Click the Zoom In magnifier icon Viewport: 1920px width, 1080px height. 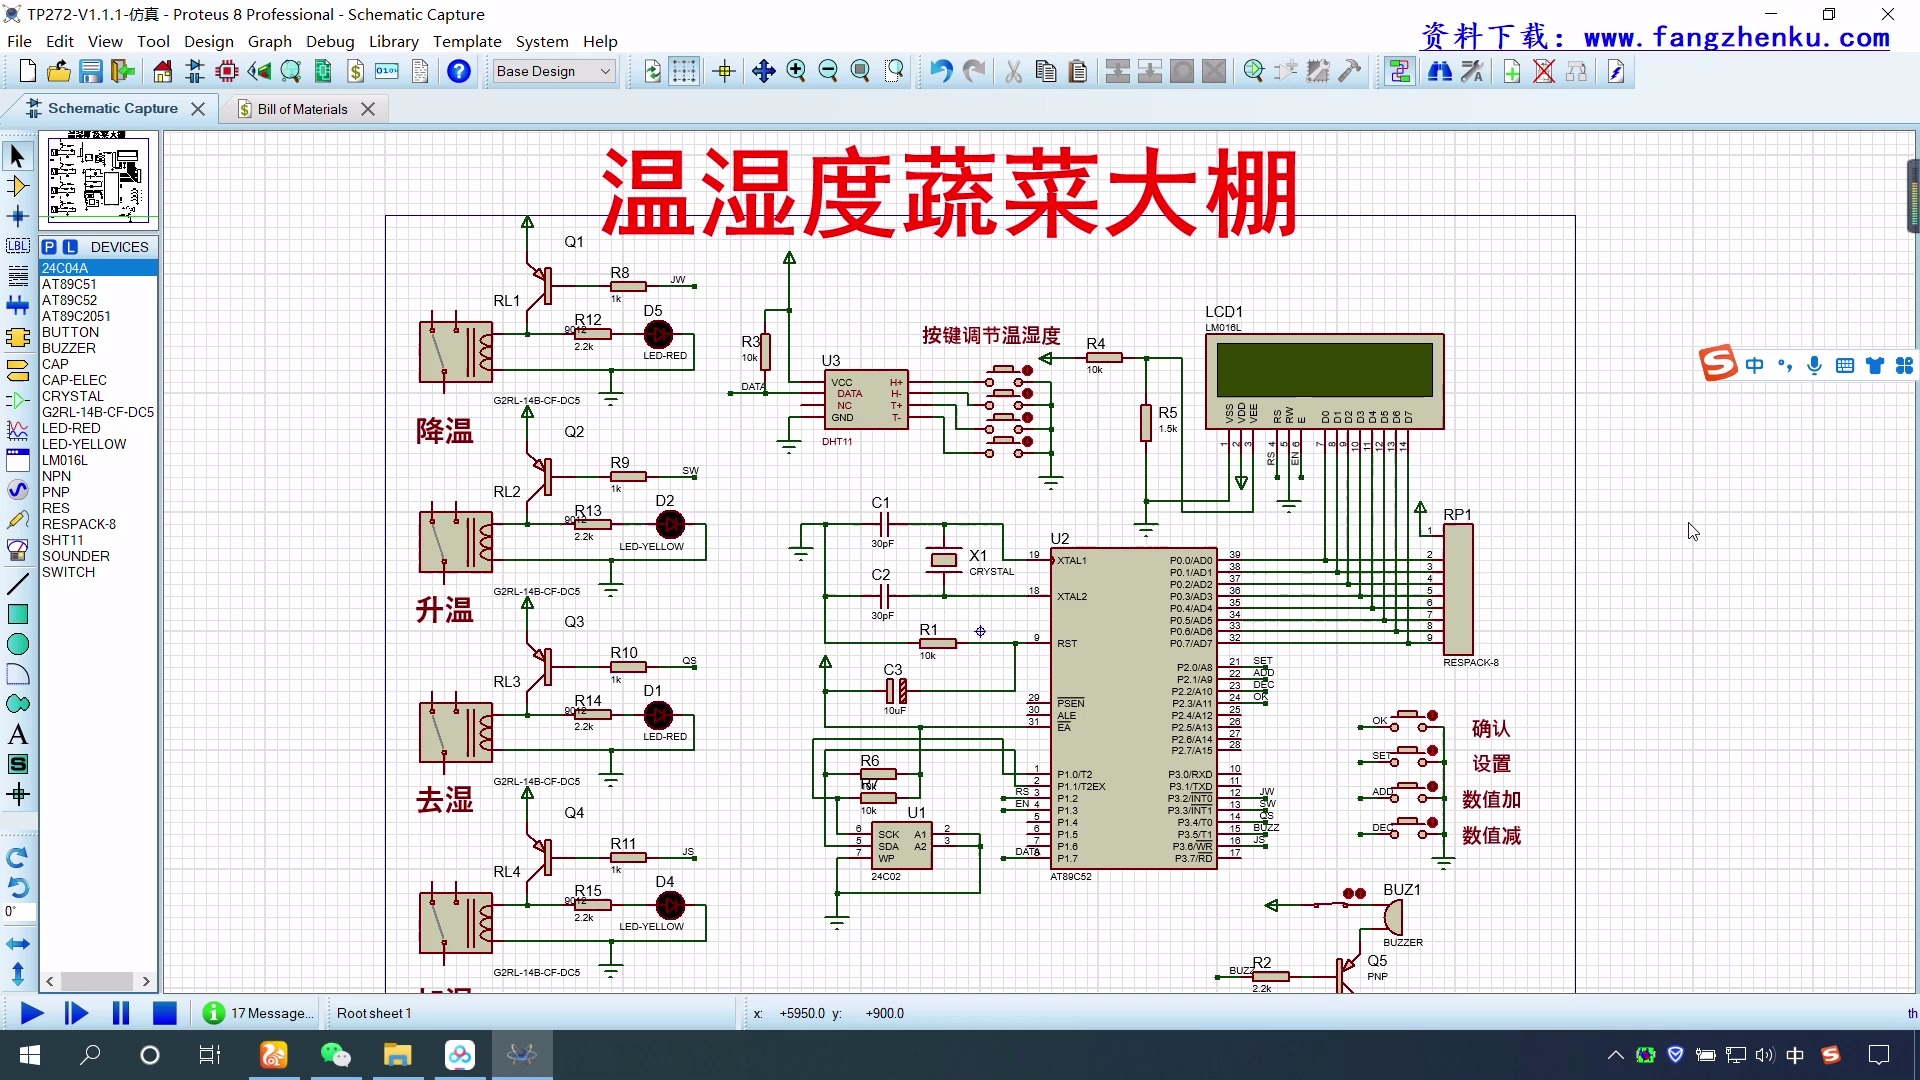click(796, 71)
